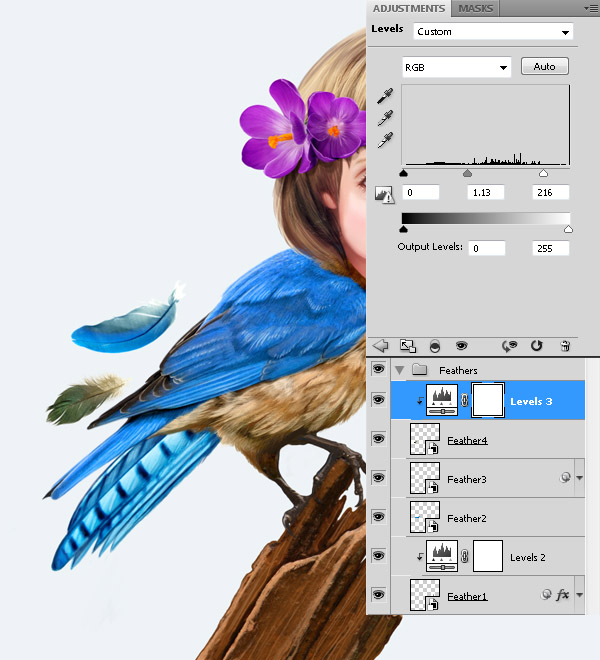The image size is (600, 660).
Task: Click smart filter icon on Feather1
Action: [x=546, y=594]
